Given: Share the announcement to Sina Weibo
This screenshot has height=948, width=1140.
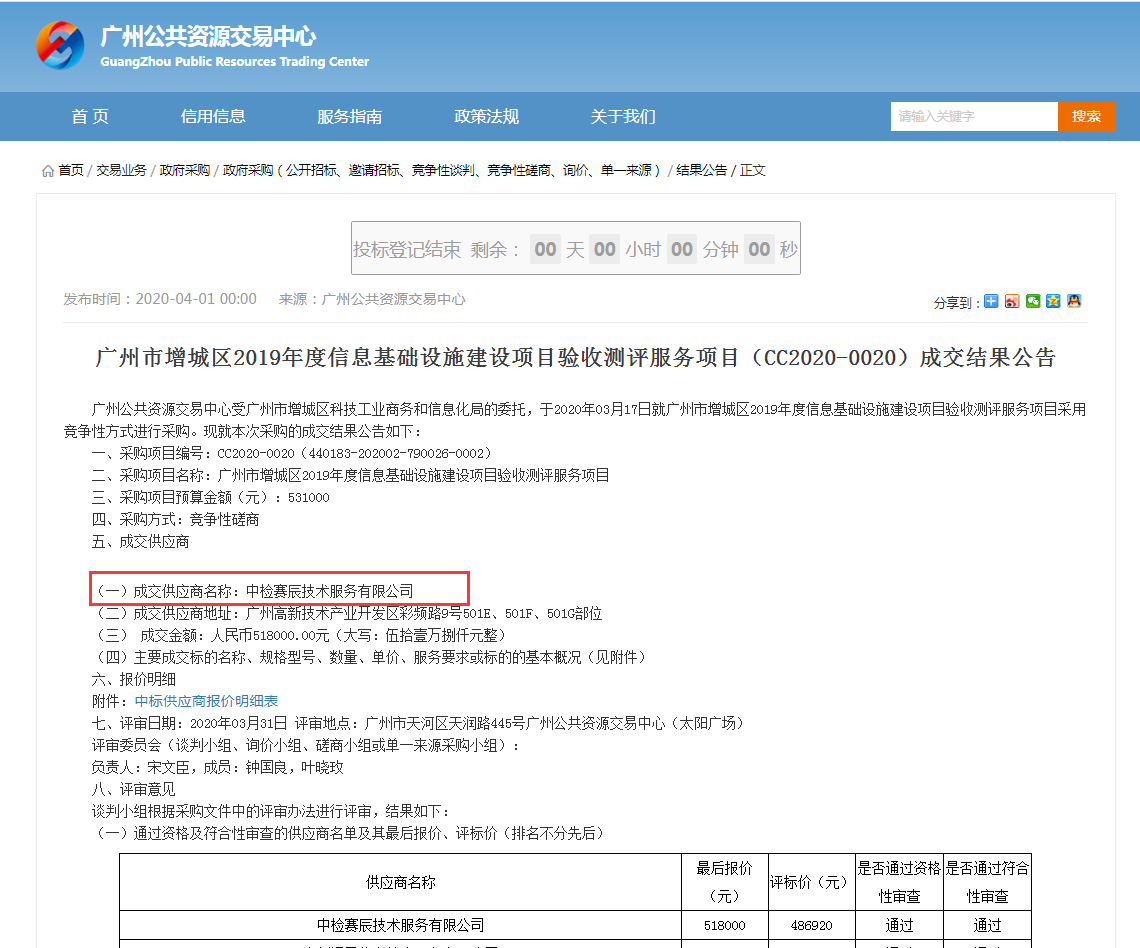Looking at the screenshot, I should (1012, 301).
